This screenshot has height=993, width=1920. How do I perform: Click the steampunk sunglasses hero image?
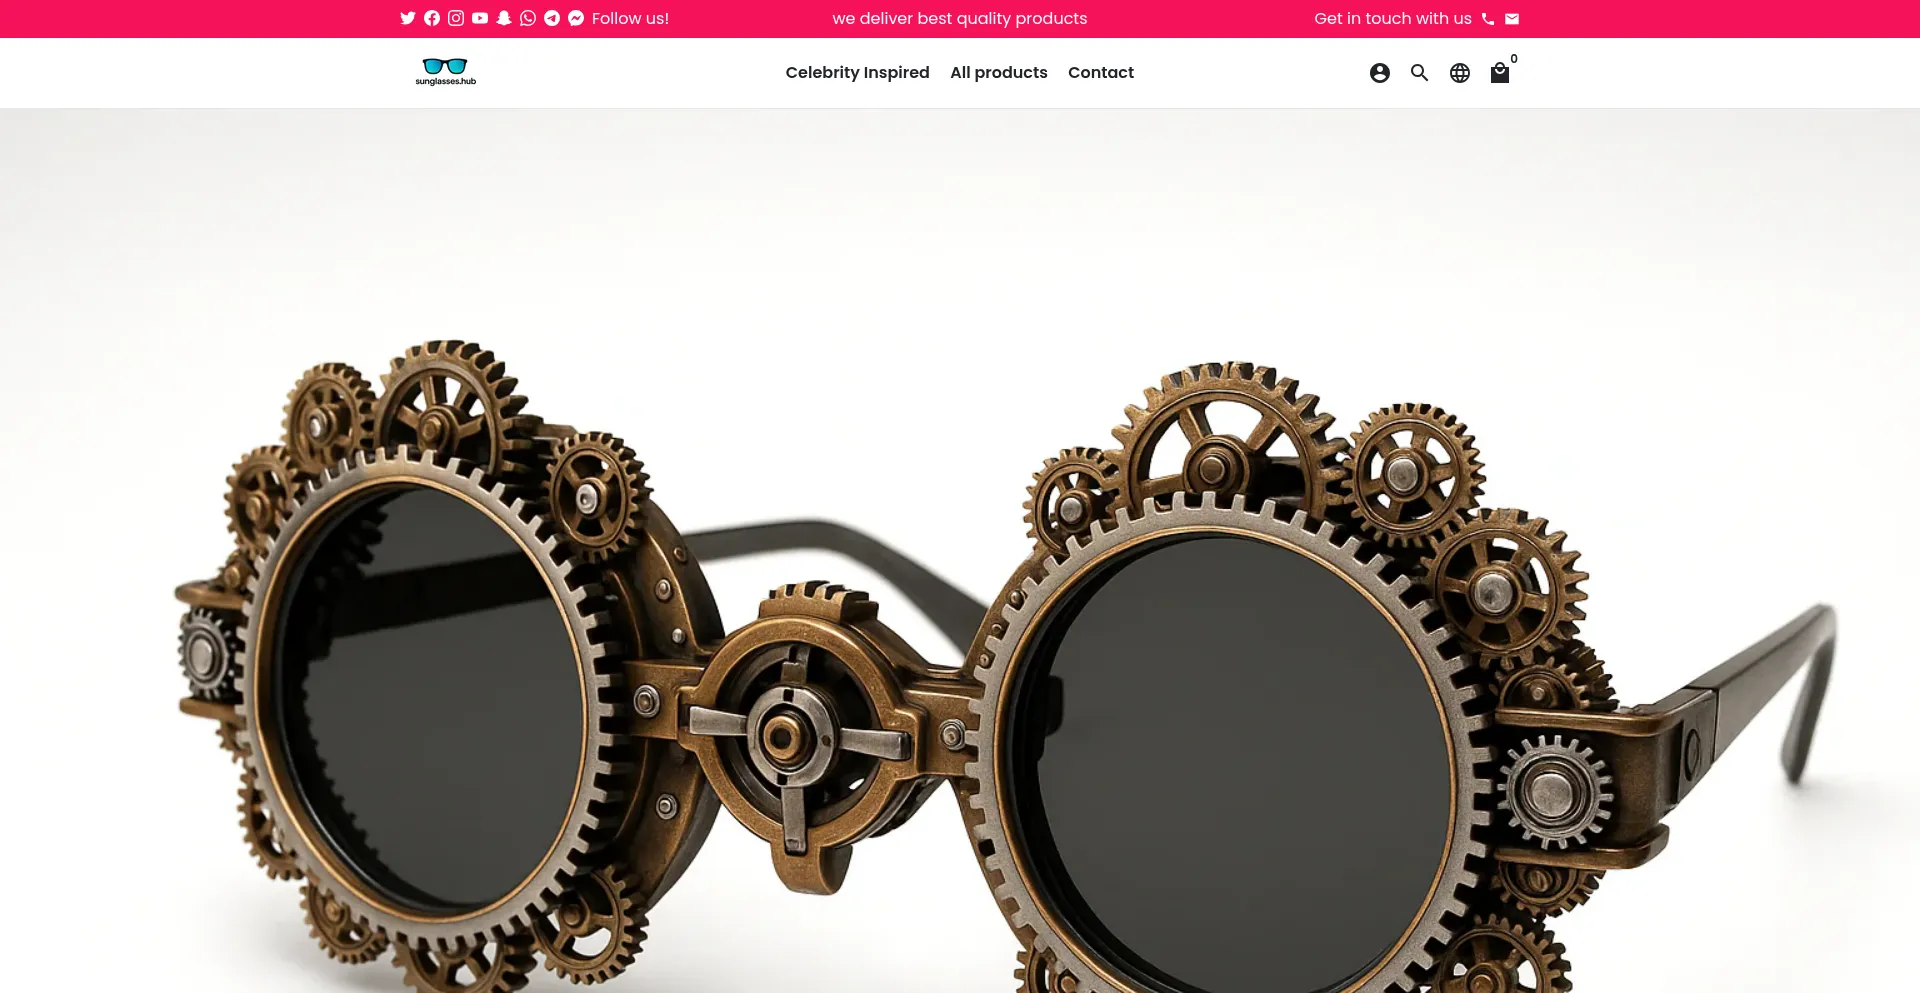(960, 551)
